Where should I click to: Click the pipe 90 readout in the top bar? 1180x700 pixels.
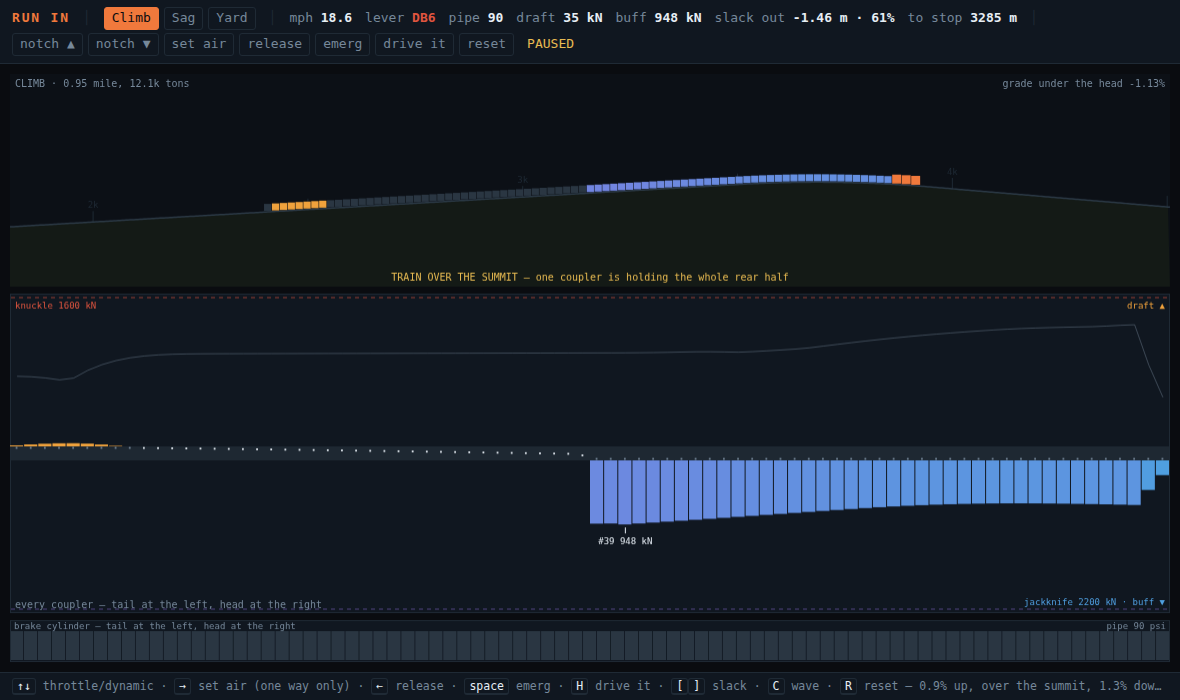[x=476, y=18]
